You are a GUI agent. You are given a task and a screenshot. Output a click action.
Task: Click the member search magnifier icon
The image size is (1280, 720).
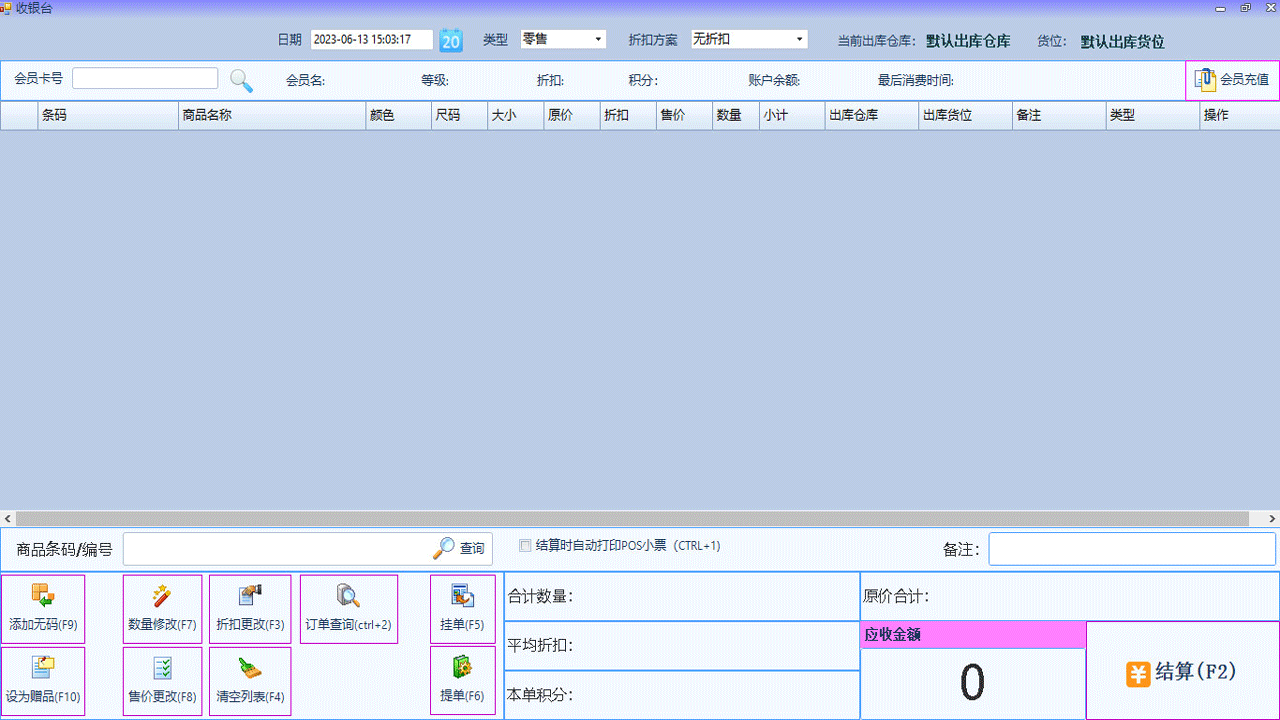(240, 80)
